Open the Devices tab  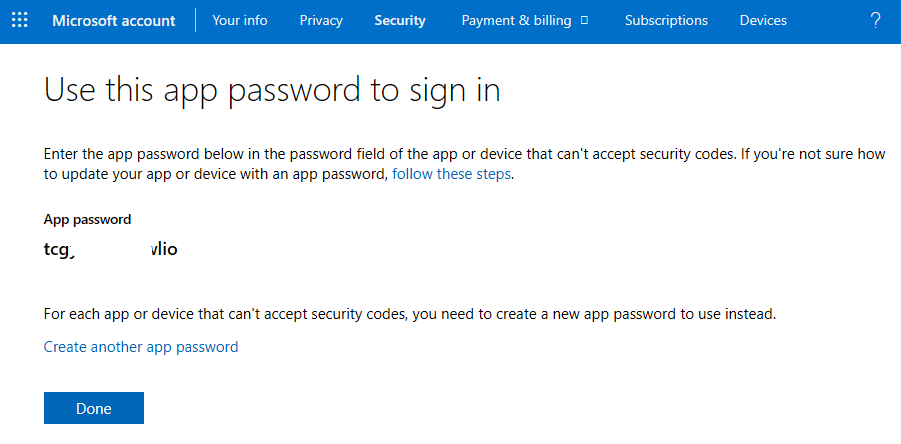click(x=763, y=20)
